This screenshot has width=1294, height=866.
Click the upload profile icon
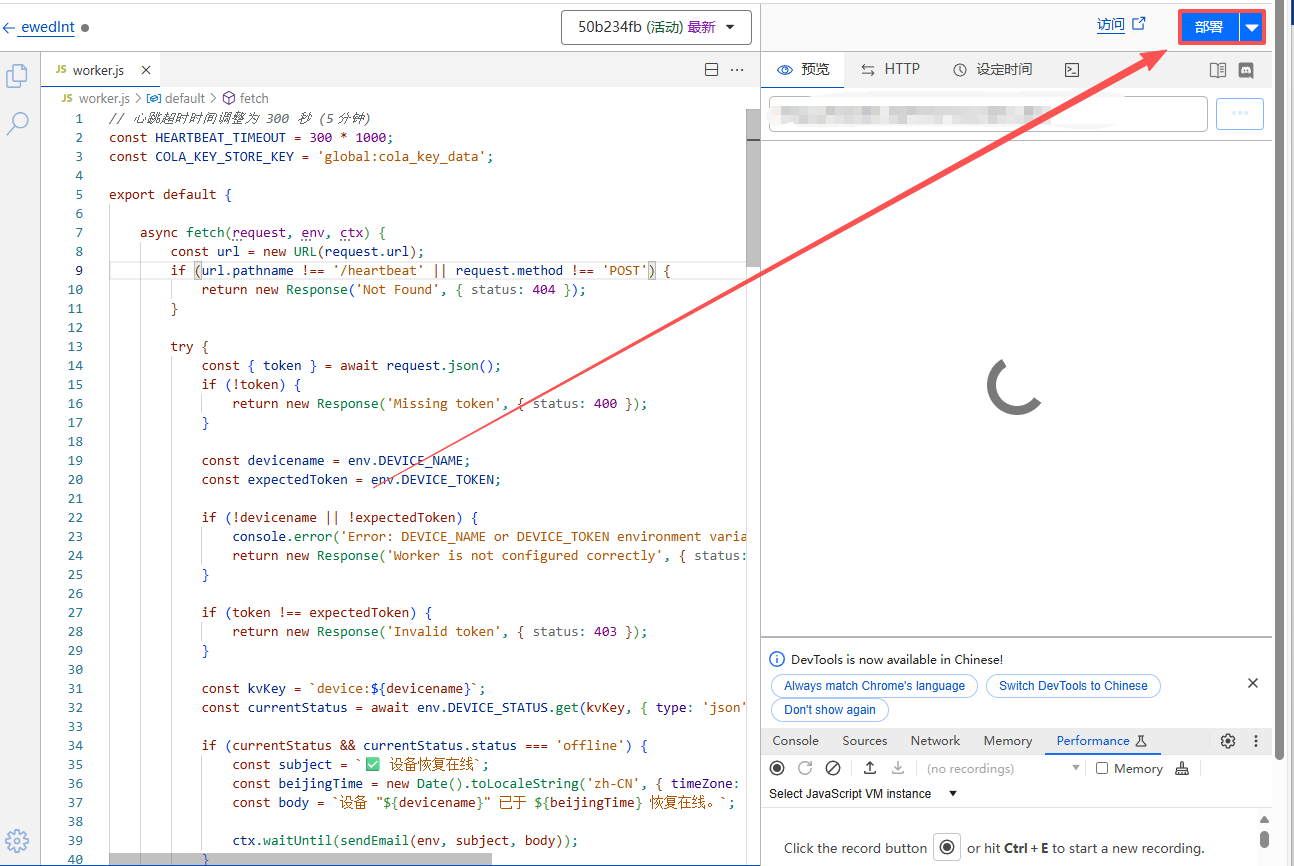(x=870, y=768)
